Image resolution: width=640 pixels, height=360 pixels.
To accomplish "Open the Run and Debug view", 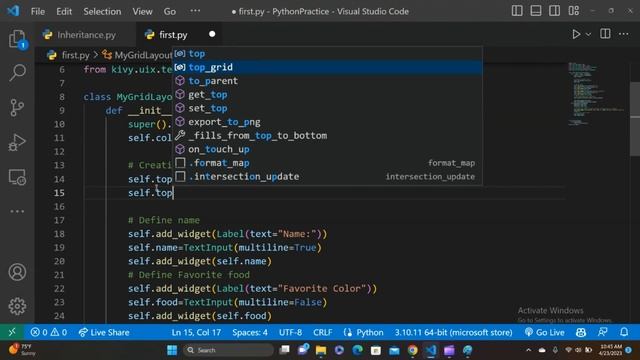I will click(17, 142).
